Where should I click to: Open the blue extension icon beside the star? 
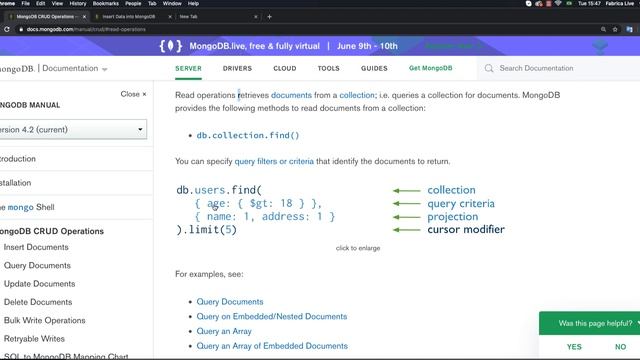pyautogui.click(x=629, y=29)
